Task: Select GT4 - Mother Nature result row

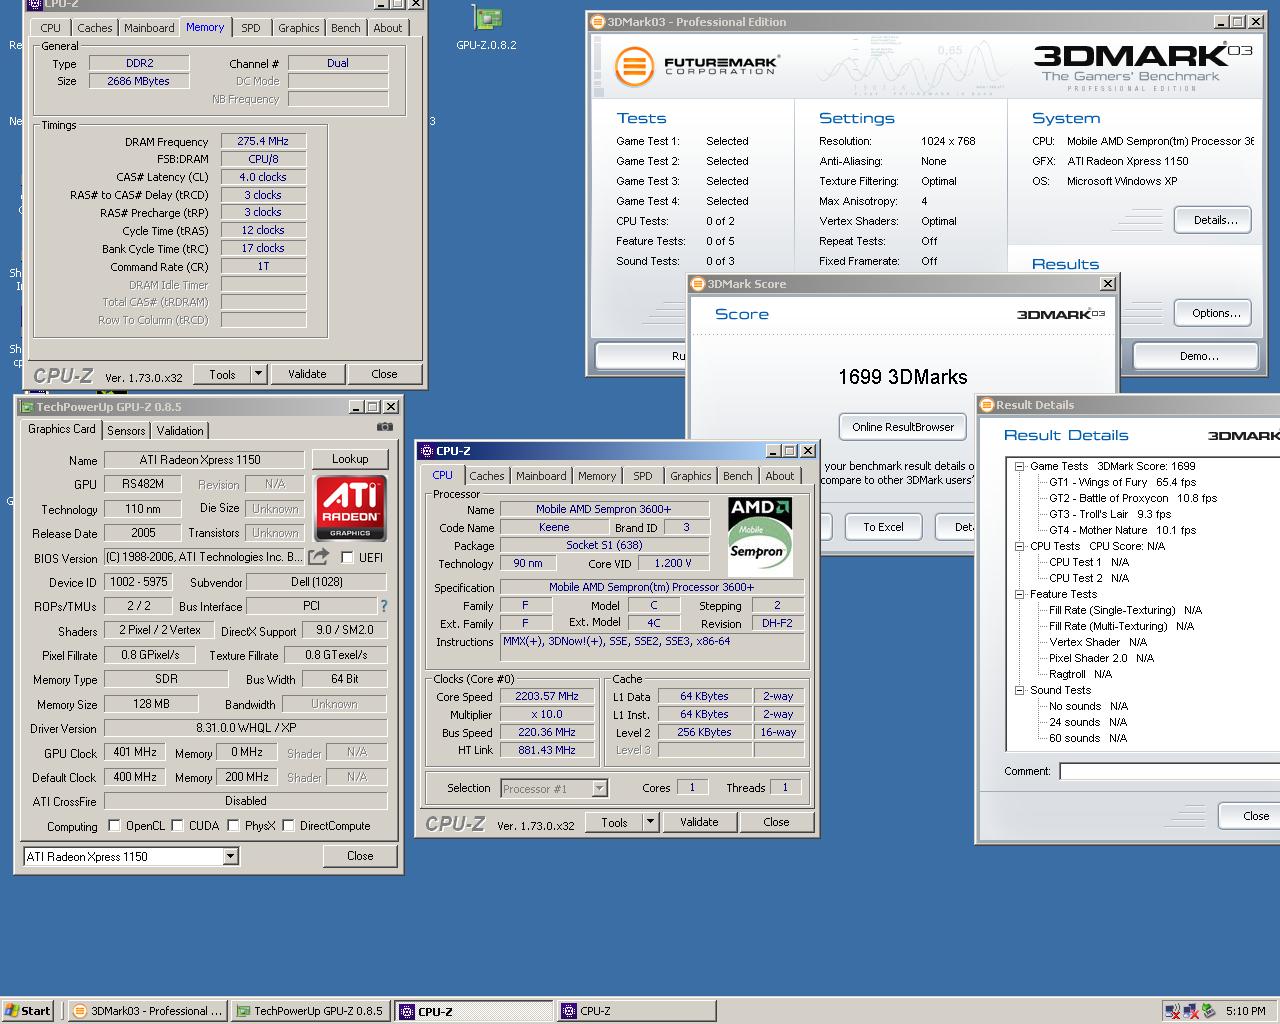Action: pyautogui.click(x=1122, y=530)
